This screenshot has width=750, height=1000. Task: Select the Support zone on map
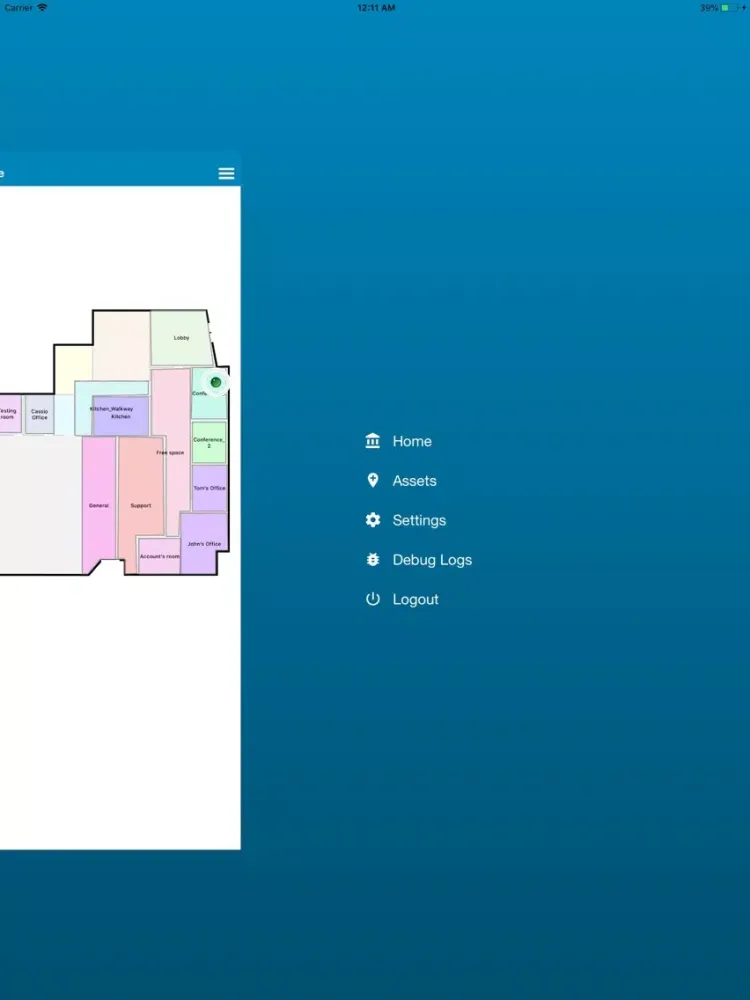(141, 505)
